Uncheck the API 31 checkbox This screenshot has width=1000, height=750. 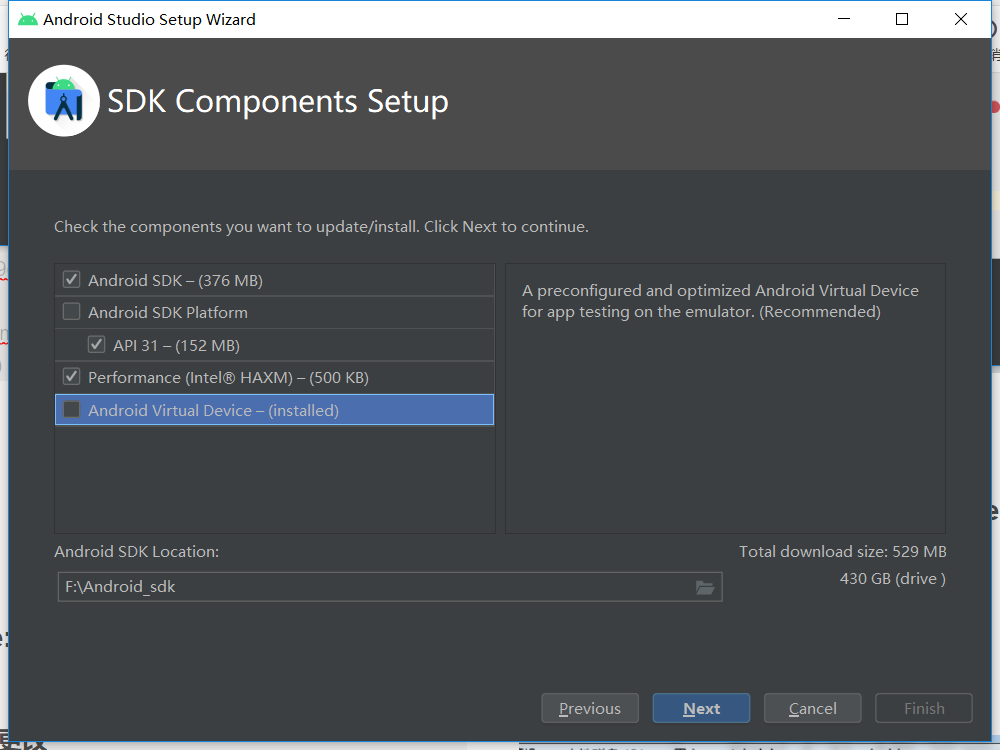tap(96, 345)
